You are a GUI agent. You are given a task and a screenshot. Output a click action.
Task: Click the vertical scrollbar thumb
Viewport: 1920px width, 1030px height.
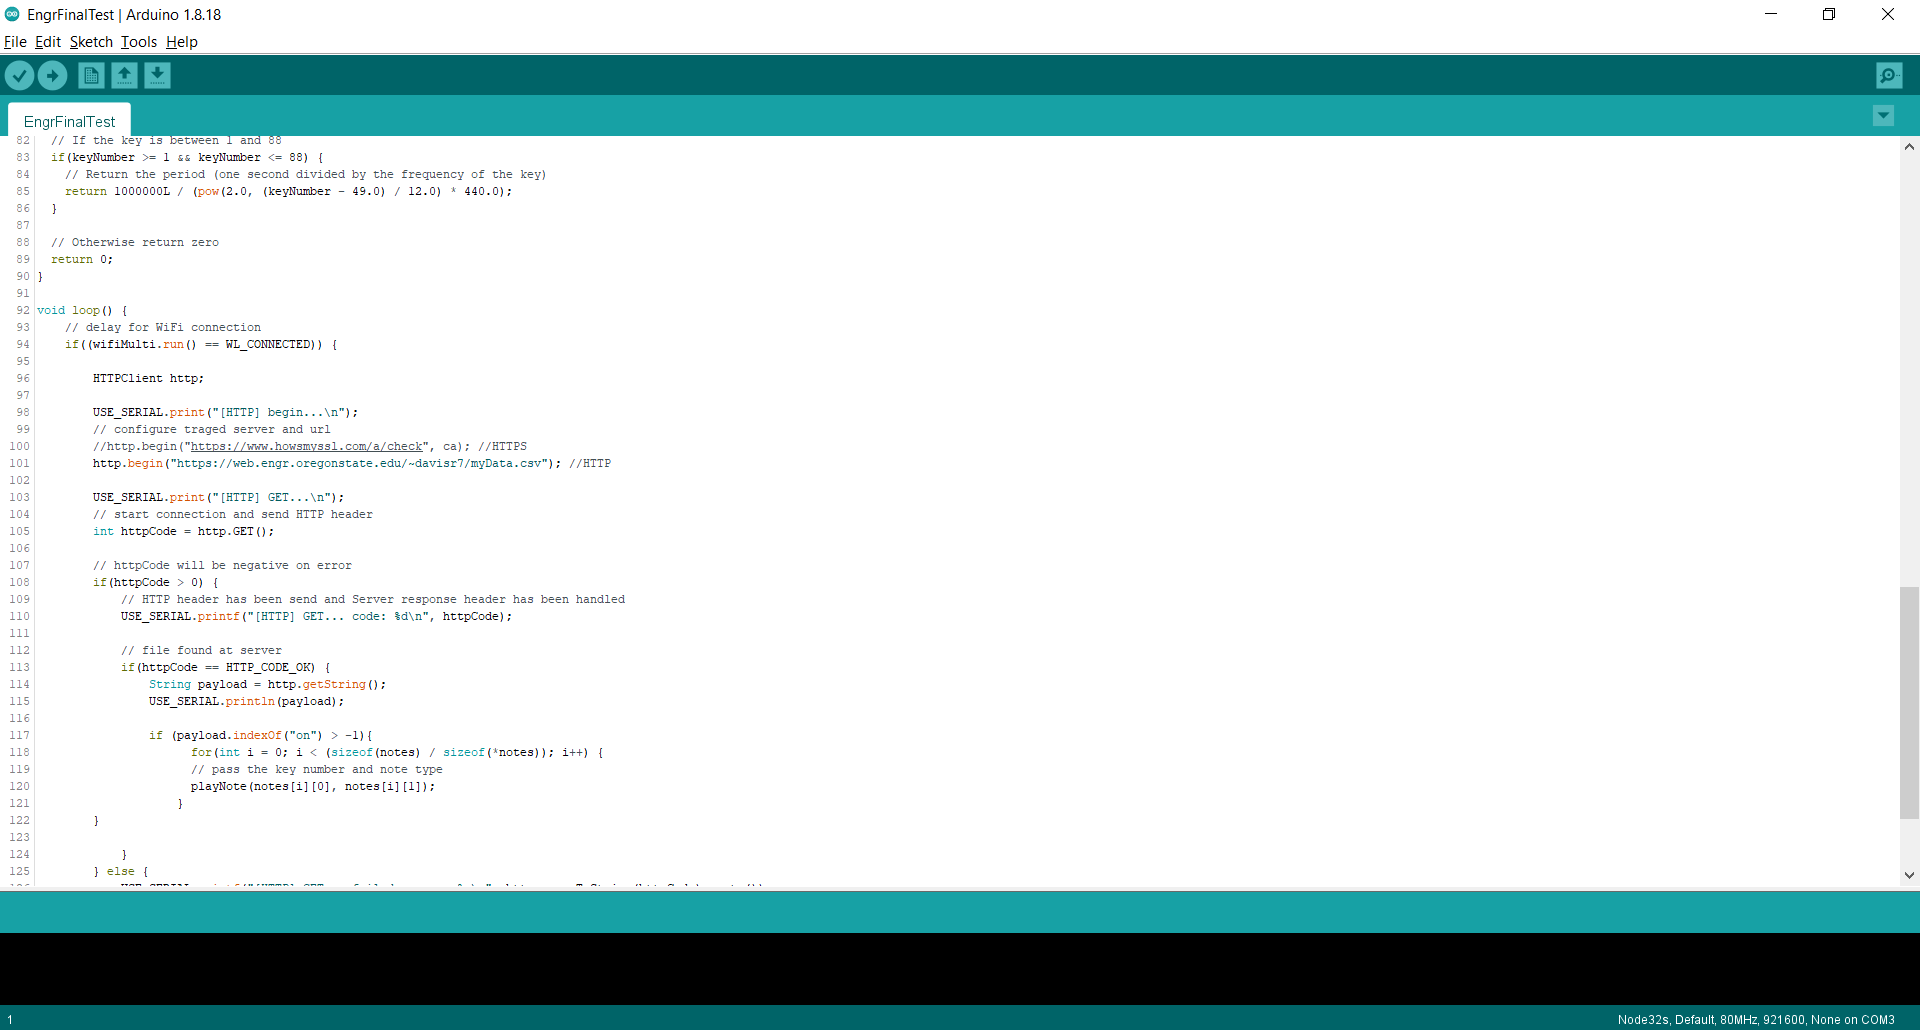[1909, 702]
